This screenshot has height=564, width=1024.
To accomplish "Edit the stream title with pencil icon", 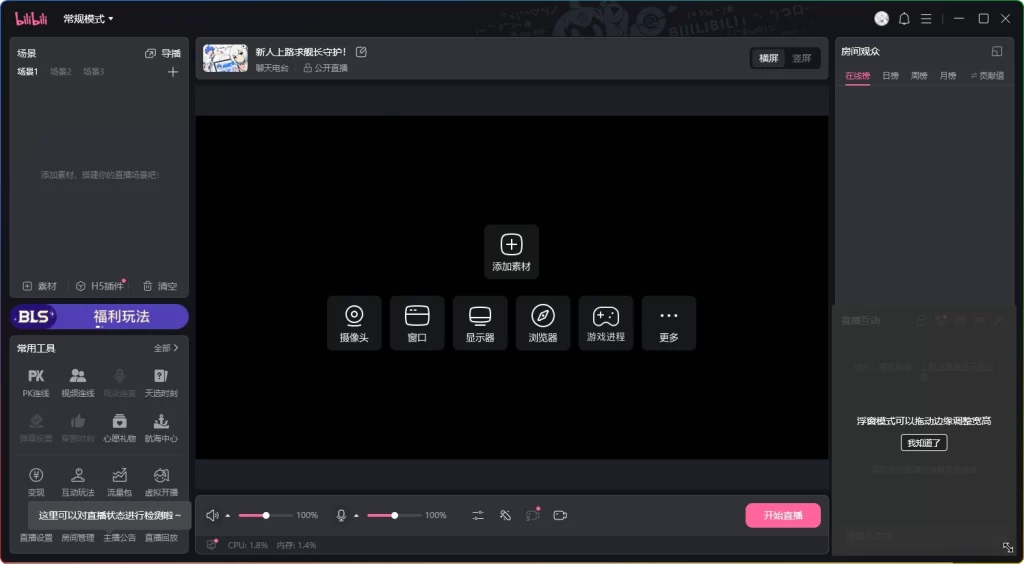I will (x=361, y=52).
